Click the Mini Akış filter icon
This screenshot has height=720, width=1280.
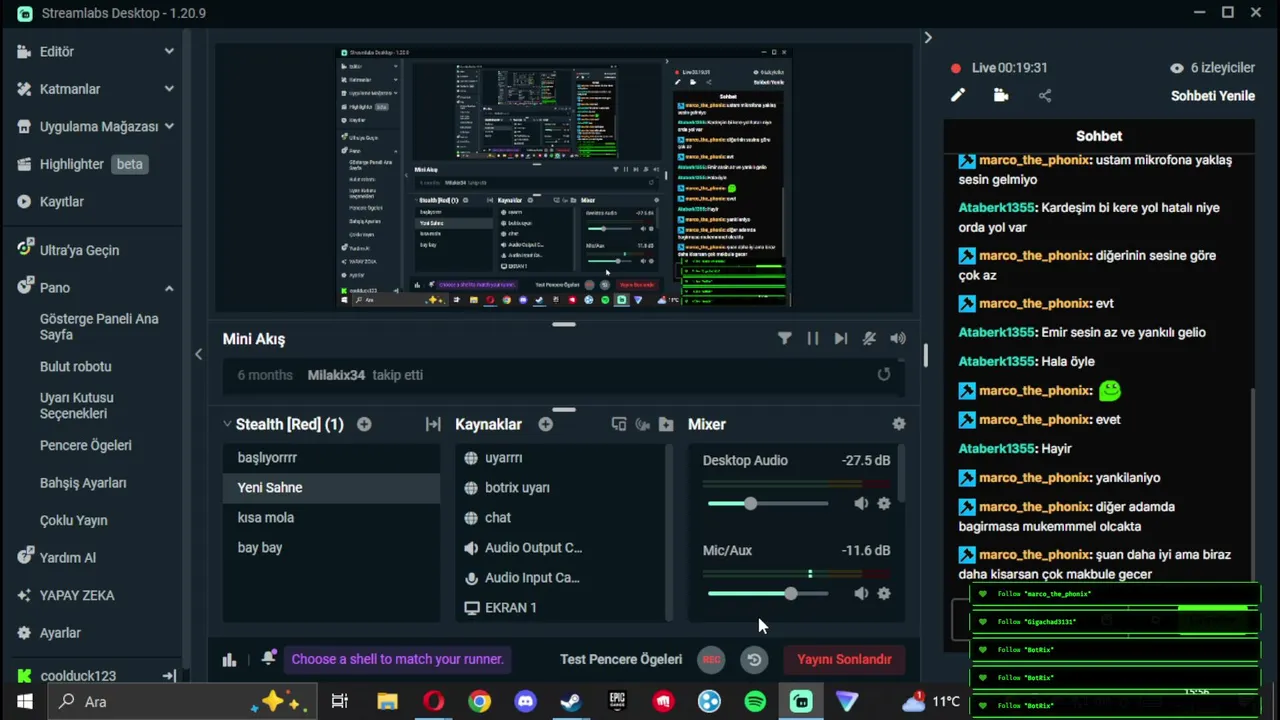785,339
